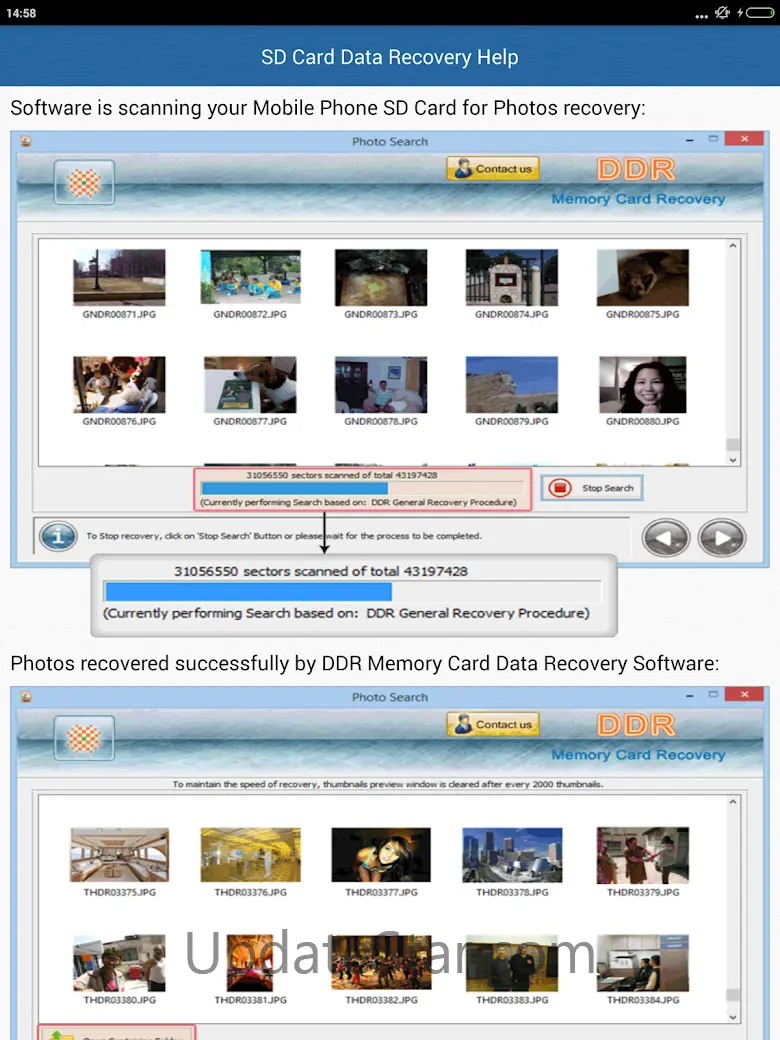
Task: Select thumbnail GNDR00879.JPG
Action: [511, 385]
